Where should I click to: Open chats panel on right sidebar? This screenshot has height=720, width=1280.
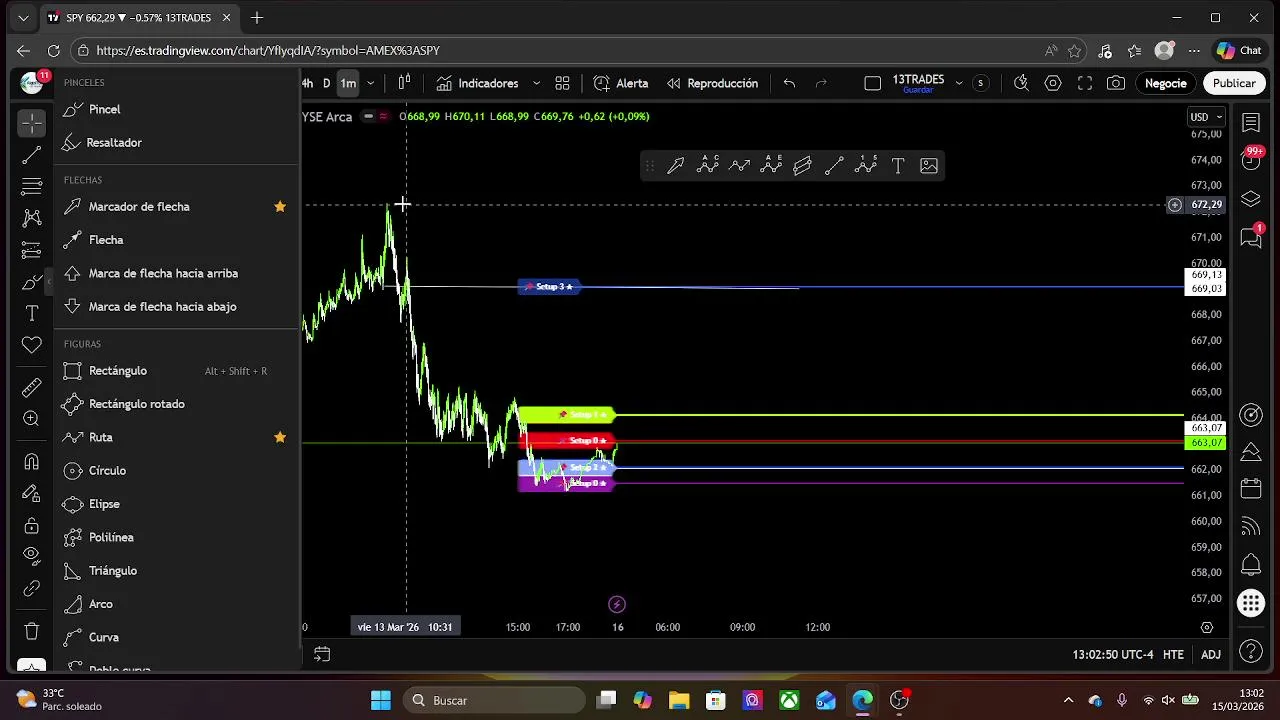coord(1251,237)
